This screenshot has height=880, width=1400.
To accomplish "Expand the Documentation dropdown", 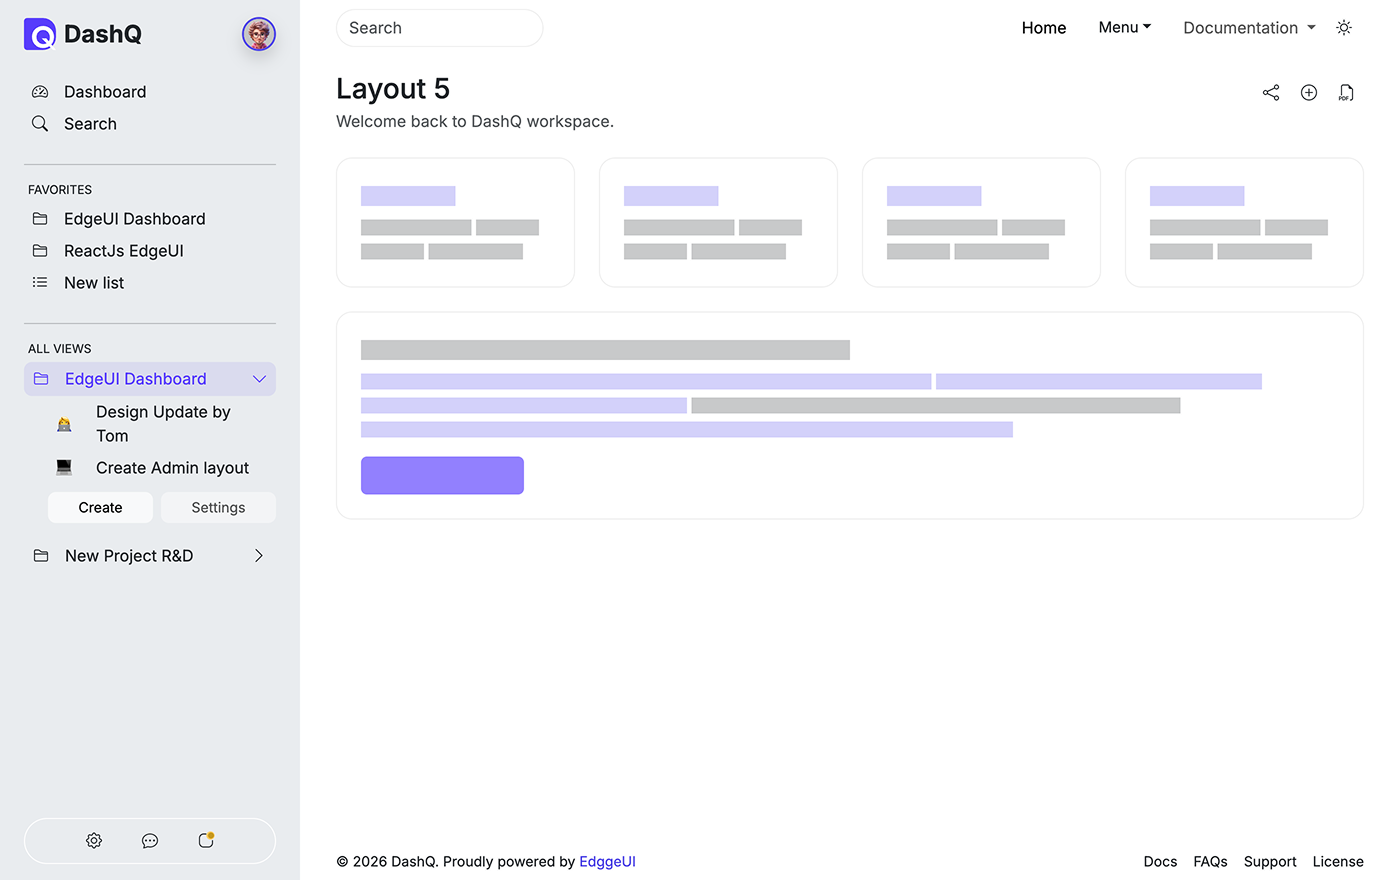I will pyautogui.click(x=1248, y=27).
